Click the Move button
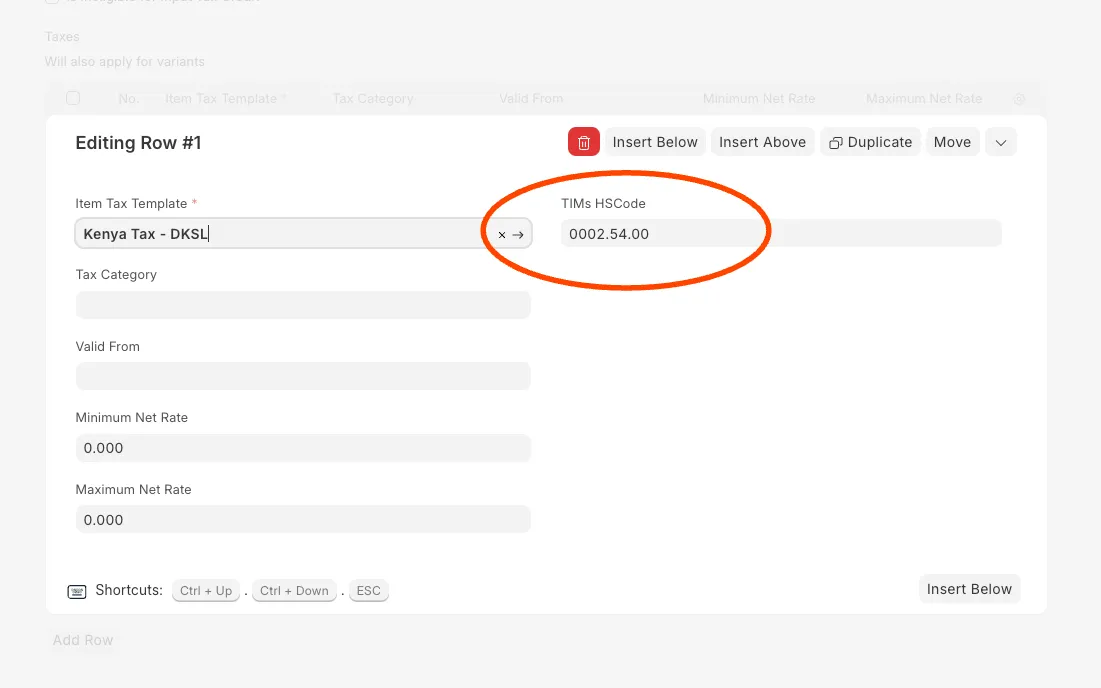The height and width of the screenshot is (688, 1101). 952,142
